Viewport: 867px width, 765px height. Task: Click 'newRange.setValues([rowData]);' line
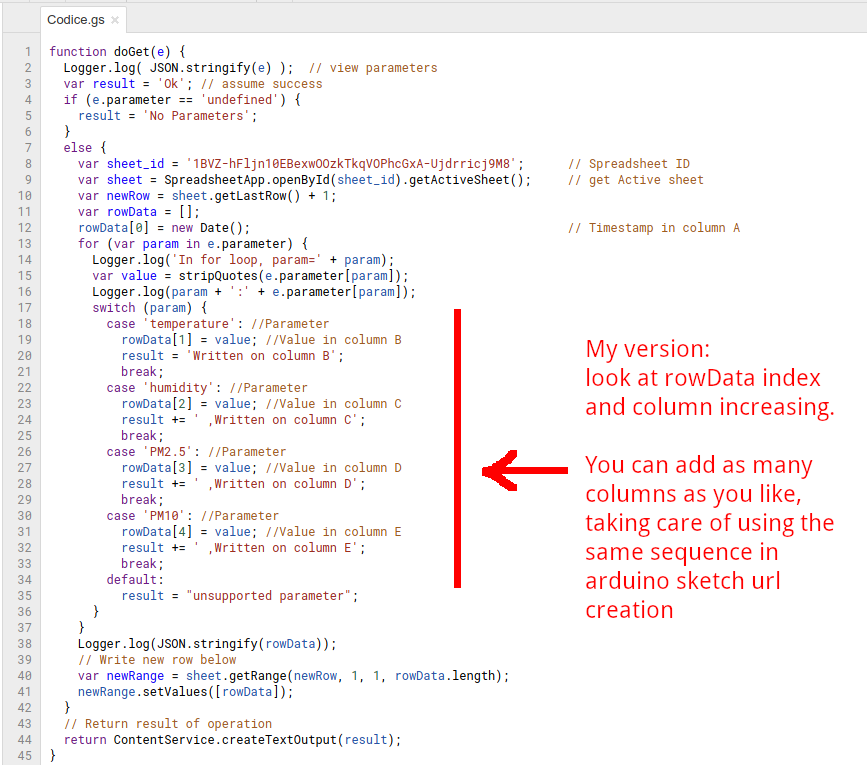[x=186, y=693]
